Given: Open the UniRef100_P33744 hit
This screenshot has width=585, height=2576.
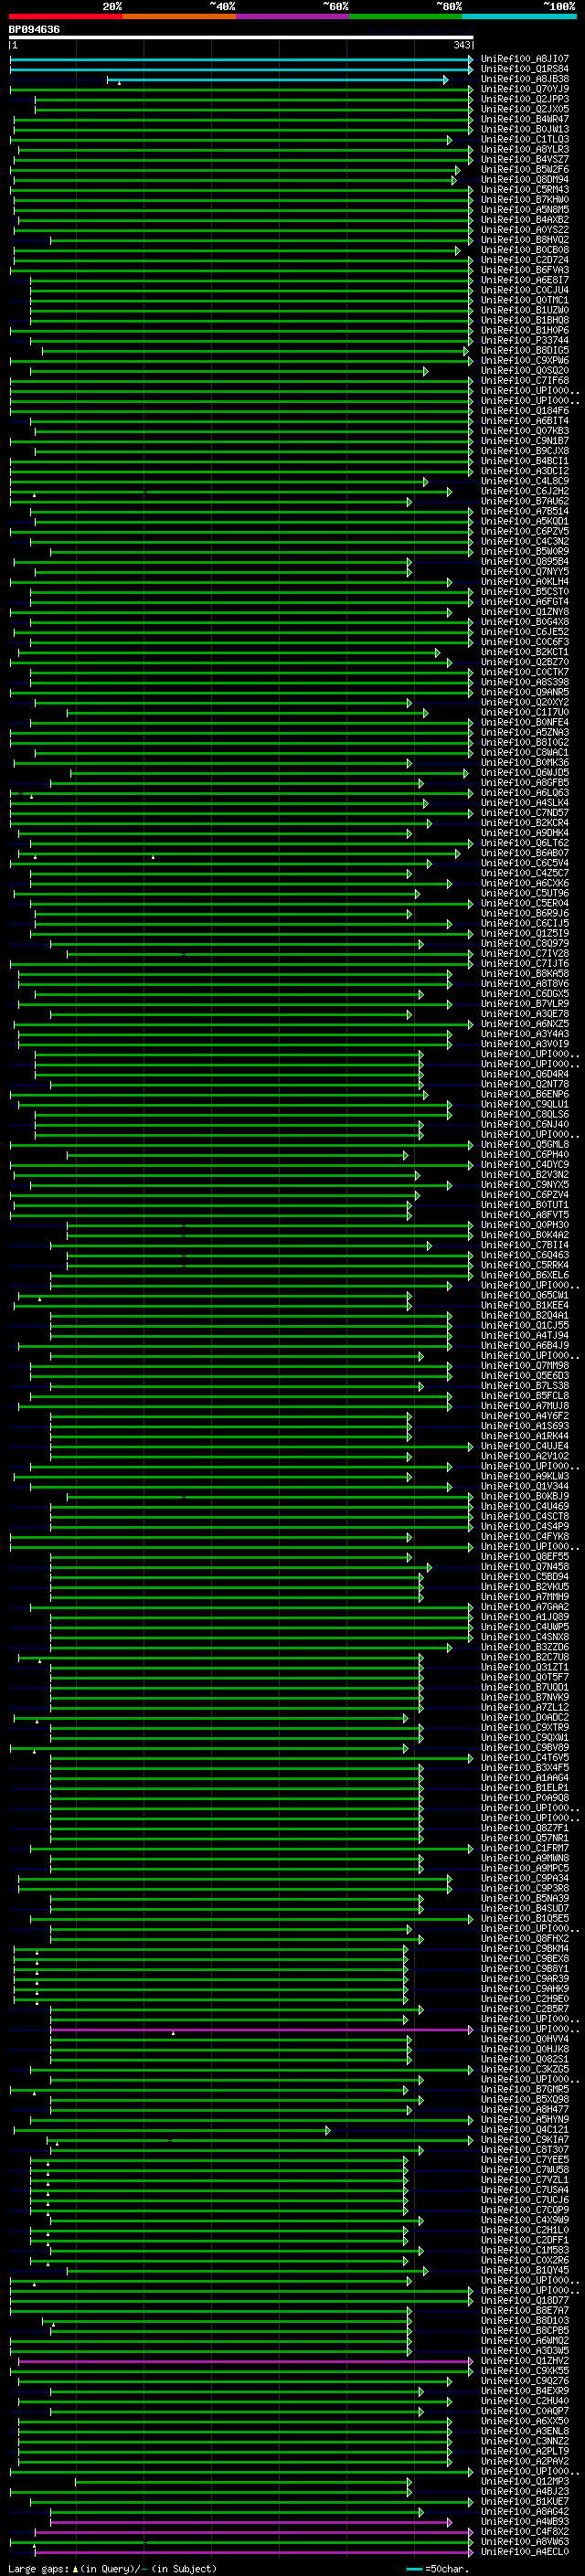Looking at the screenshot, I should click(x=524, y=341).
